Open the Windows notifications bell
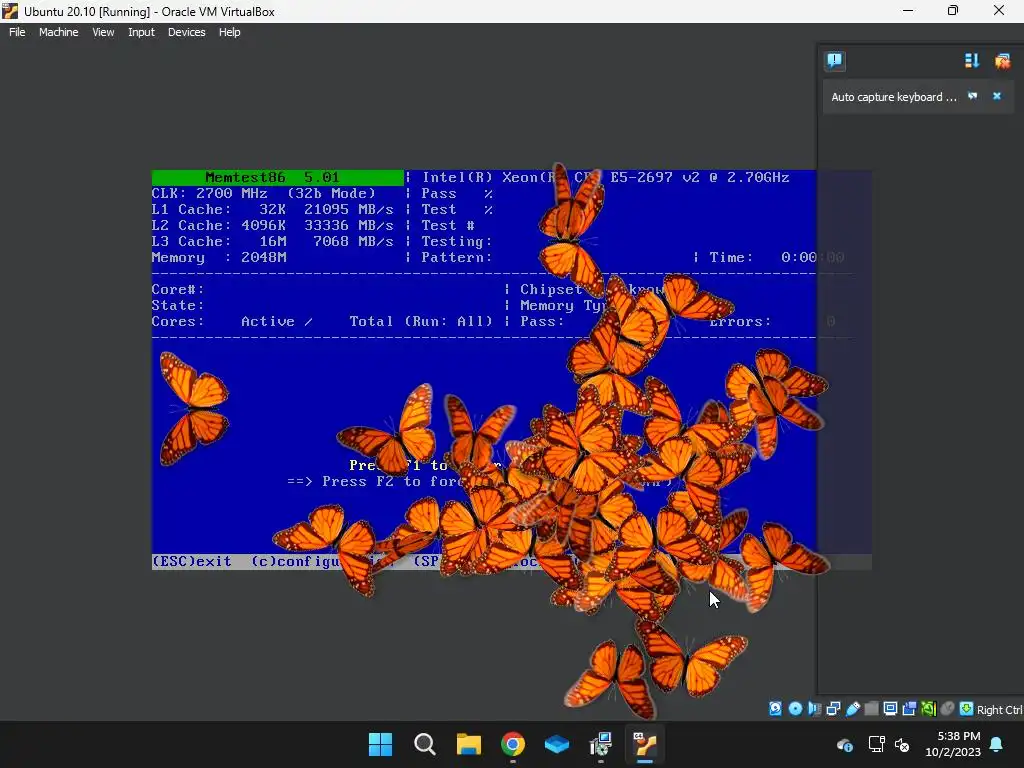 click(x=997, y=744)
